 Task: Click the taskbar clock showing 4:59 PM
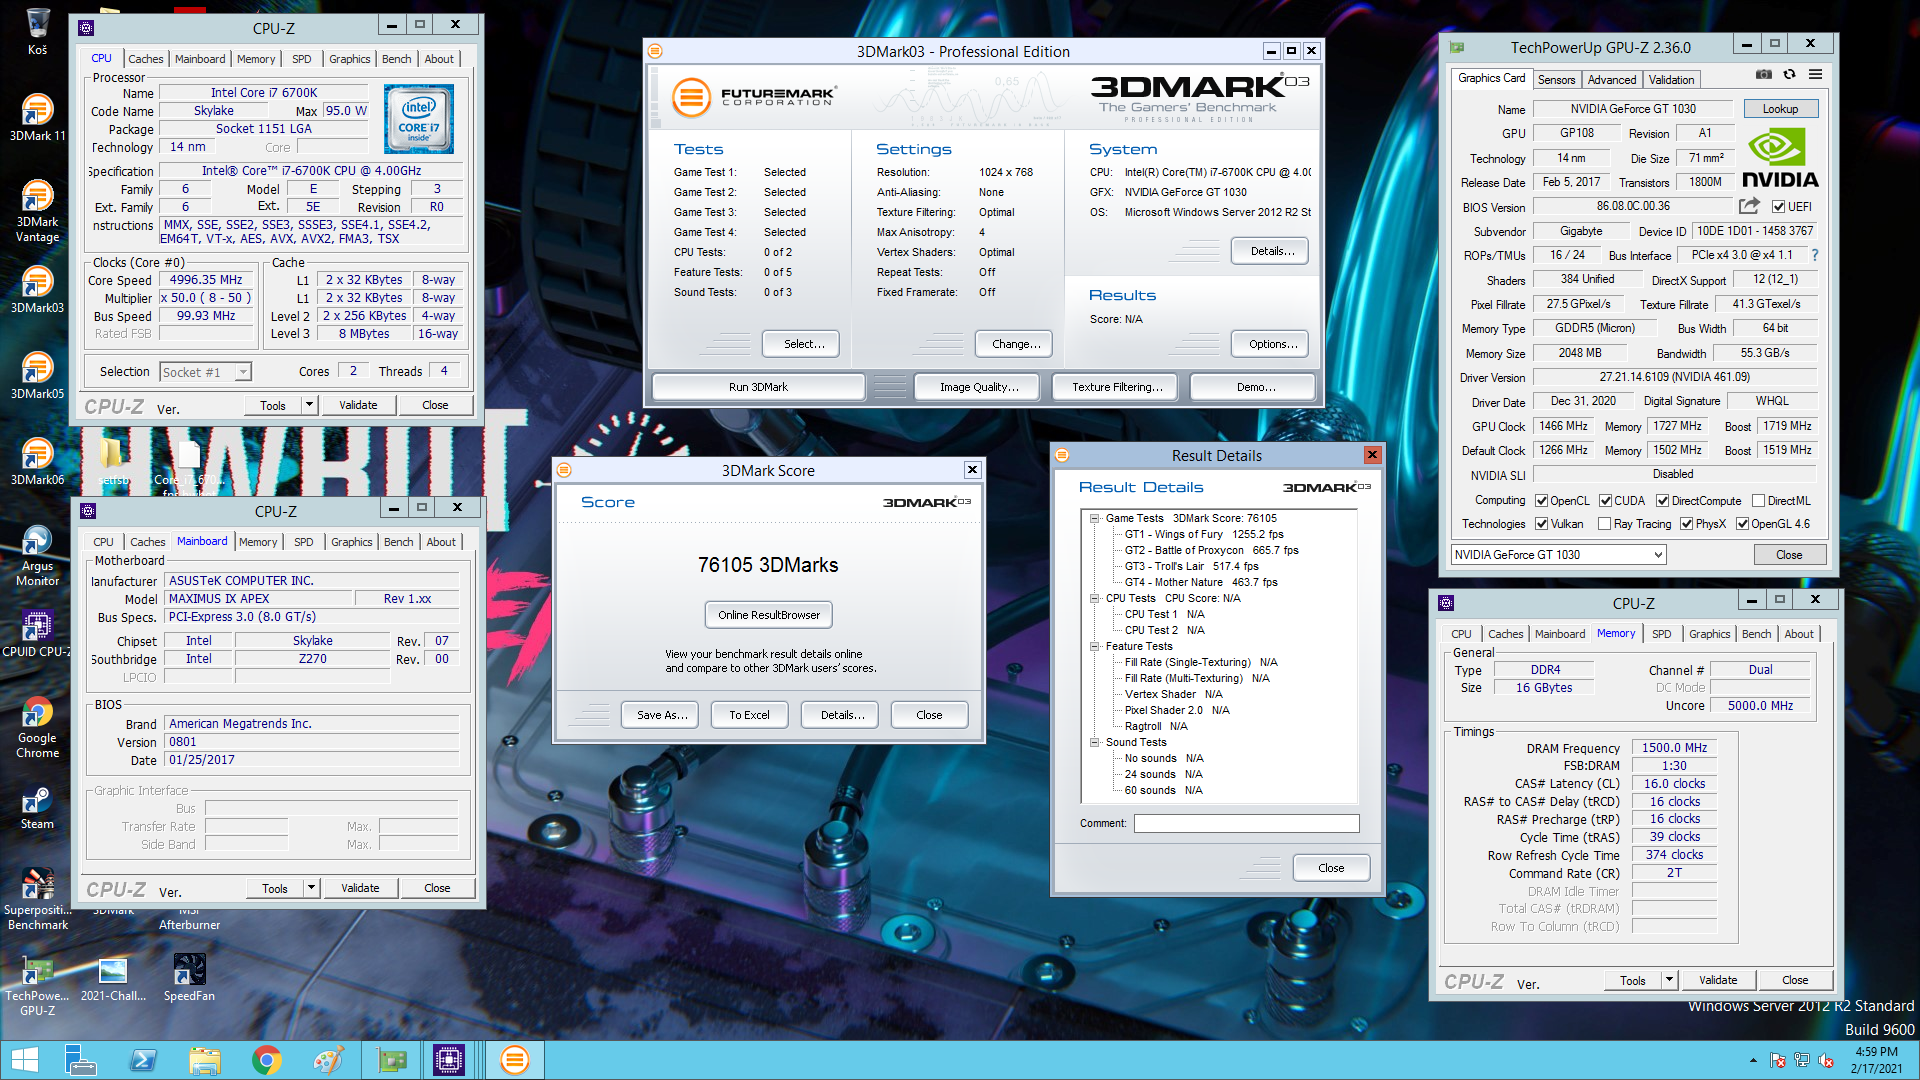click(1876, 1060)
